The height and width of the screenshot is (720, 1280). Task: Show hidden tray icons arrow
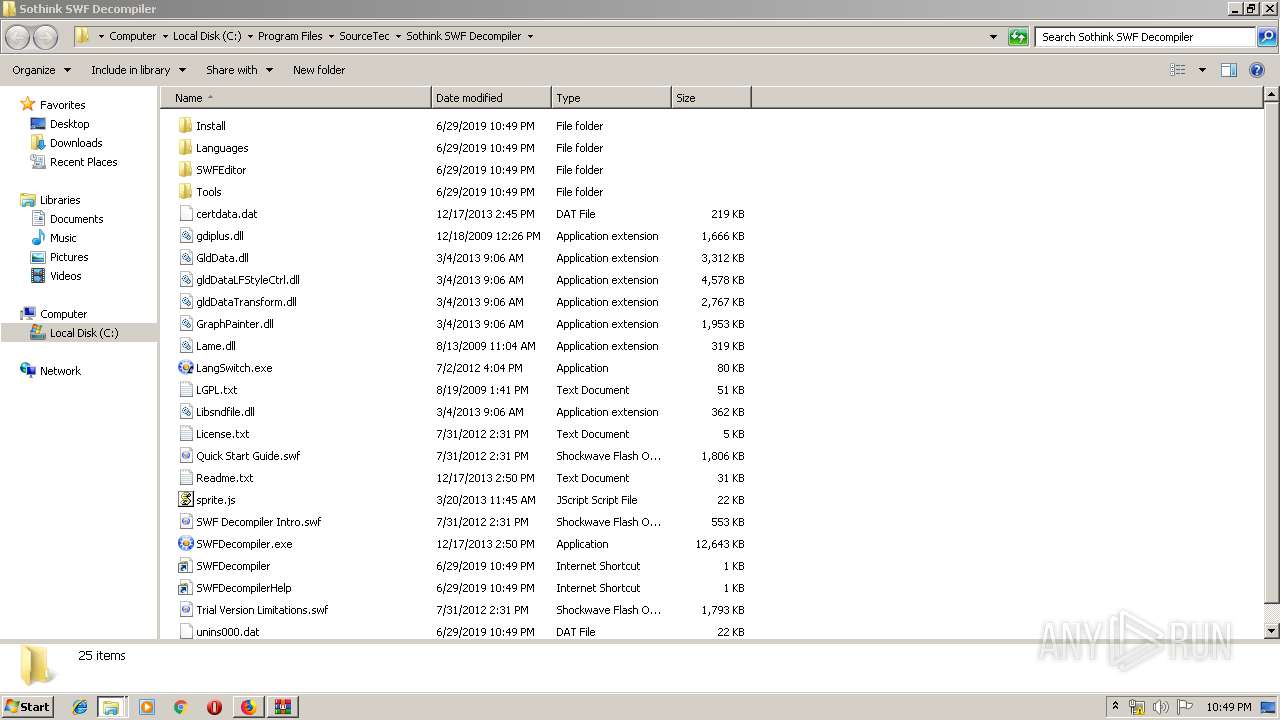pyautogui.click(x=1115, y=707)
